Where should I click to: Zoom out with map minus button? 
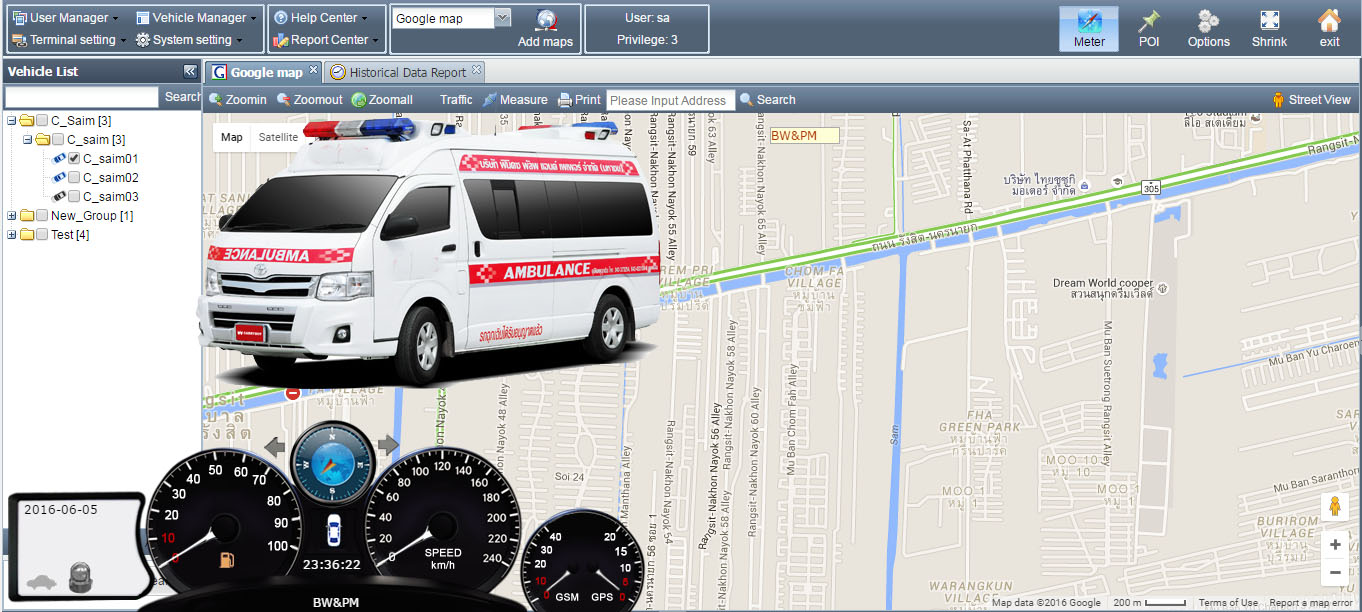[x=1335, y=573]
